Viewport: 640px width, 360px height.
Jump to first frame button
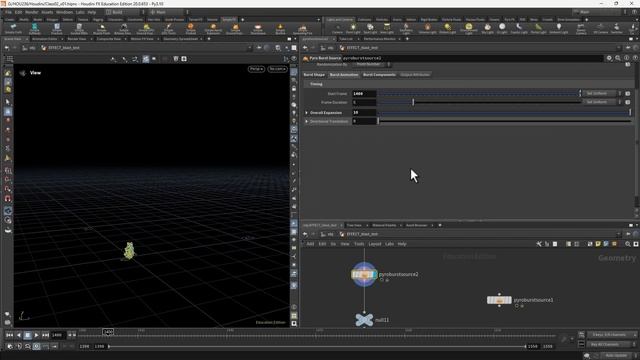9,336
